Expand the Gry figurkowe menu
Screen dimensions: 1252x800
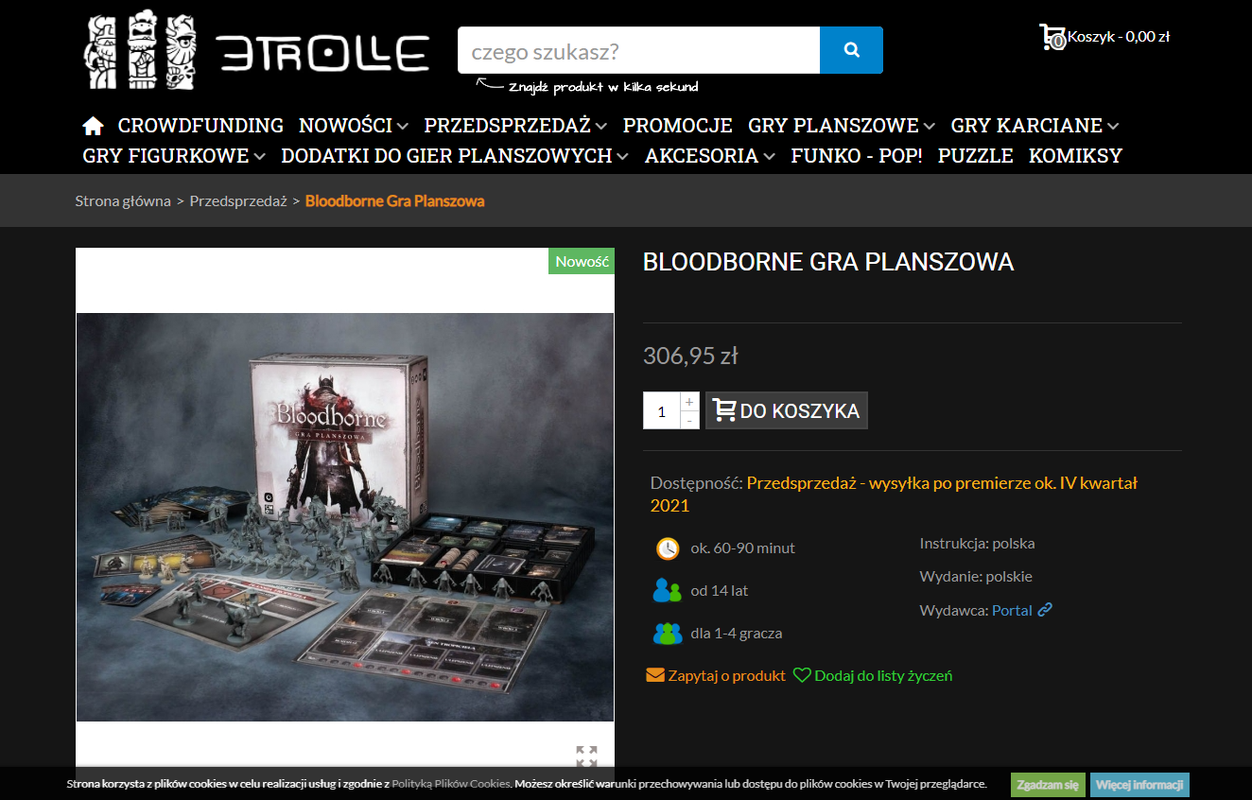tap(174, 156)
